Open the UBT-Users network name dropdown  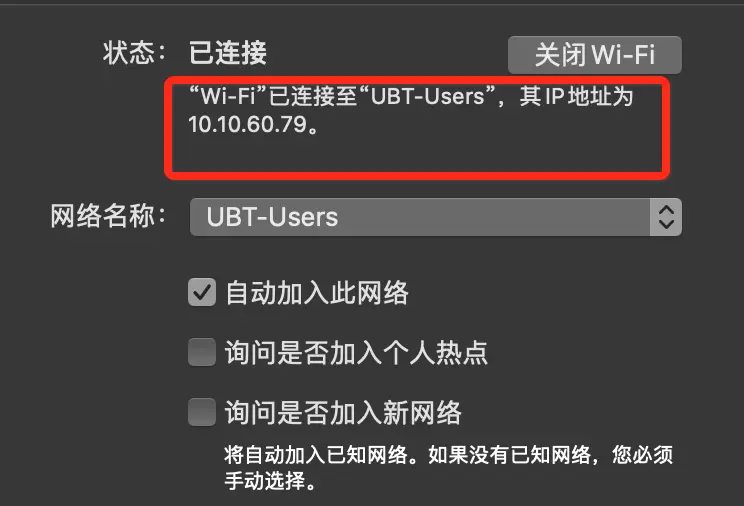click(x=436, y=217)
